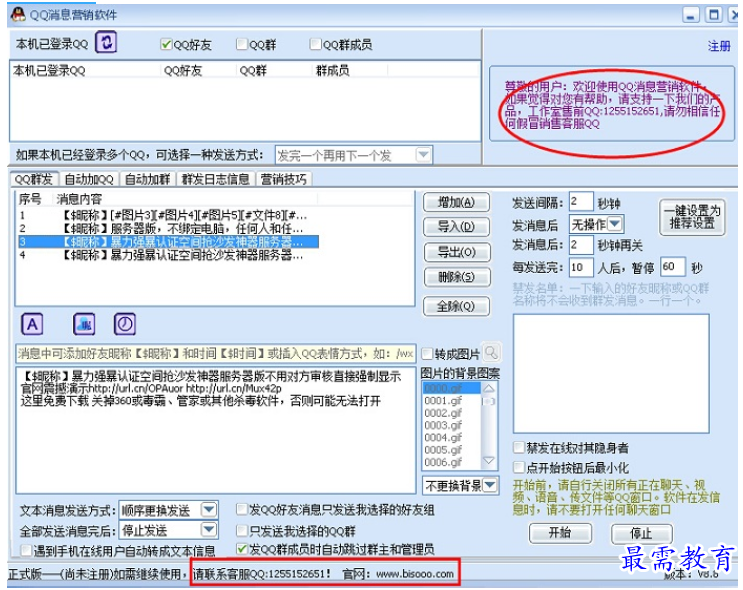Check 禁发在线对其隐身者 option
743x590 pixels.
[x=519, y=448]
